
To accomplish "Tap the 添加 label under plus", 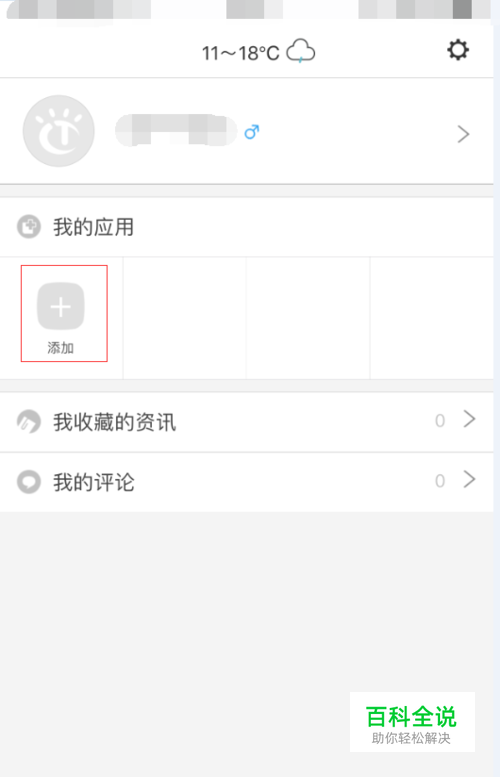I will (60, 348).
